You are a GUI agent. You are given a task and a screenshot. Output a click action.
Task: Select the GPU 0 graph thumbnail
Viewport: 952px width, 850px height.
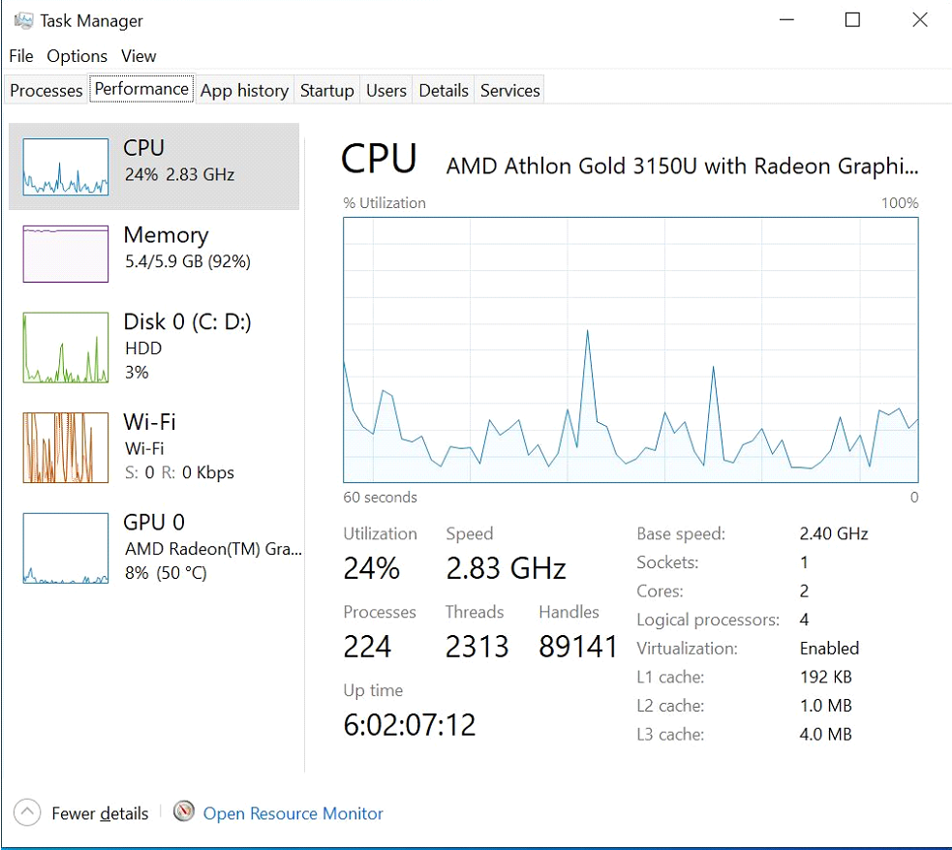(x=66, y=548)
